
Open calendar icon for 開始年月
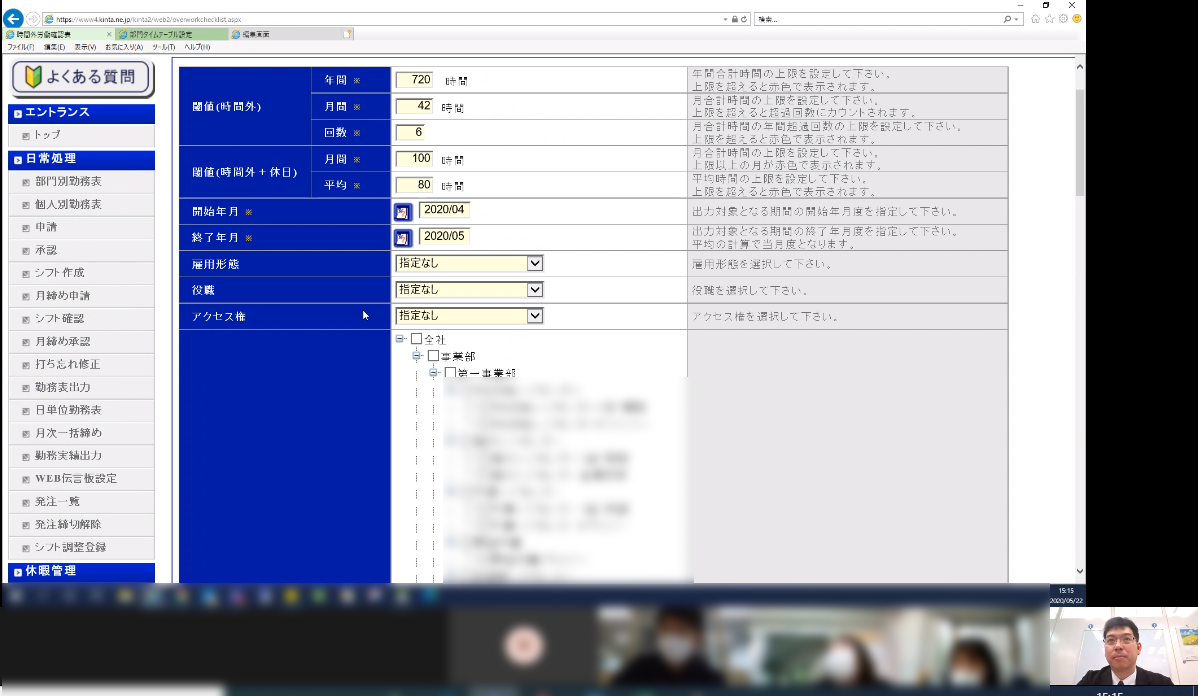pyautogui.click(x=403, y=212)
